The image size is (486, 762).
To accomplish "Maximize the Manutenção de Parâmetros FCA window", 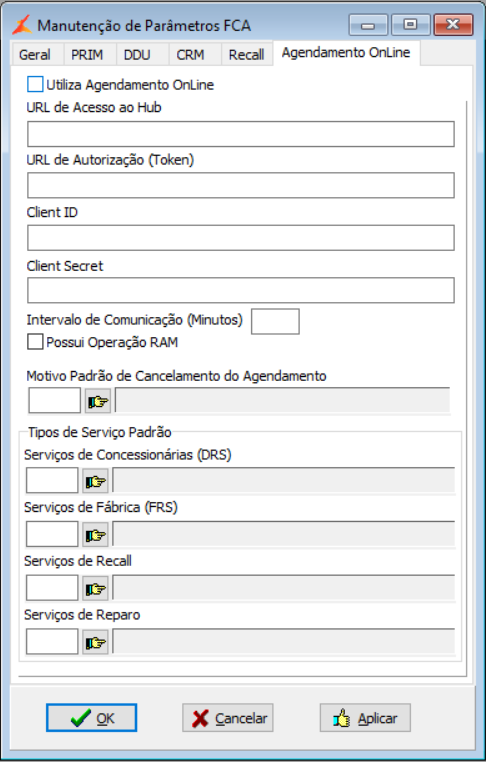I will point(411,25).
